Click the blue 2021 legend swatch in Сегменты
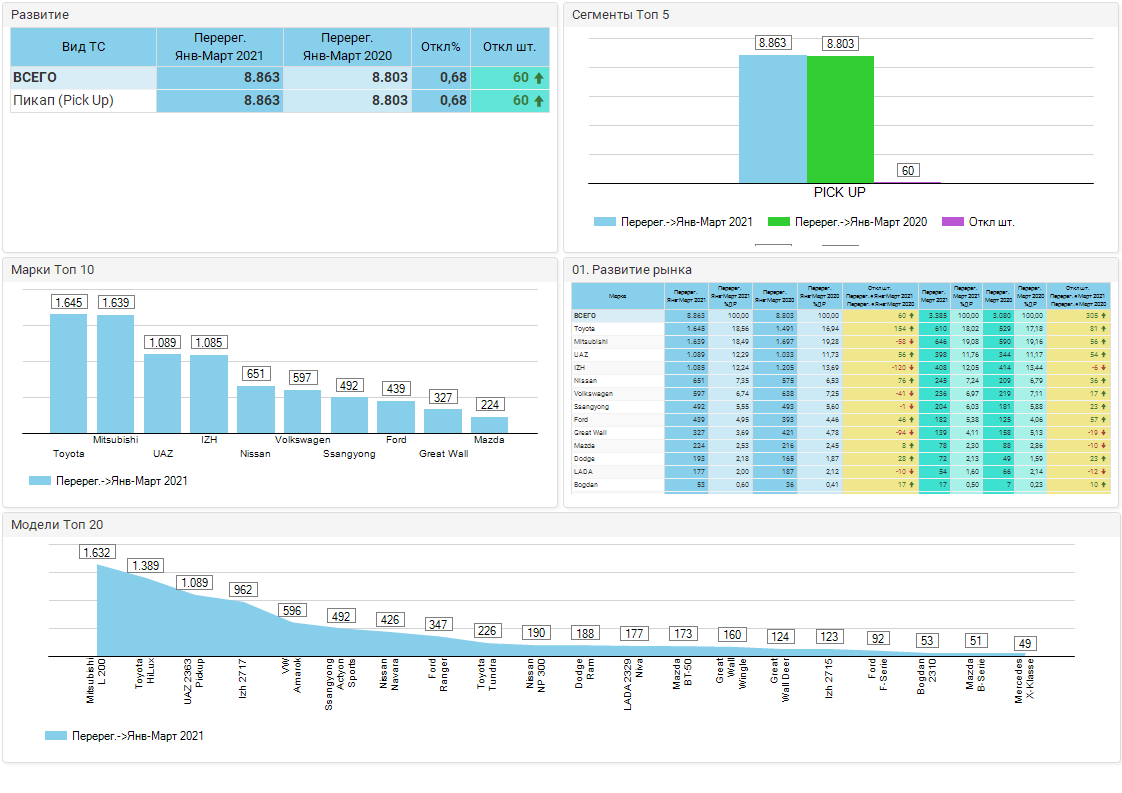1122x793 pixels. click(x=604, y=222)
